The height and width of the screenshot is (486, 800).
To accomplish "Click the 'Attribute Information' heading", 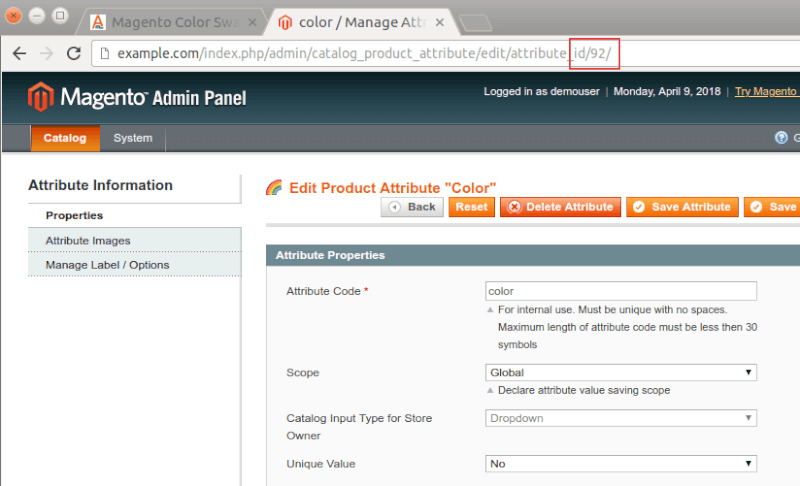I will (x=100, y=185).
